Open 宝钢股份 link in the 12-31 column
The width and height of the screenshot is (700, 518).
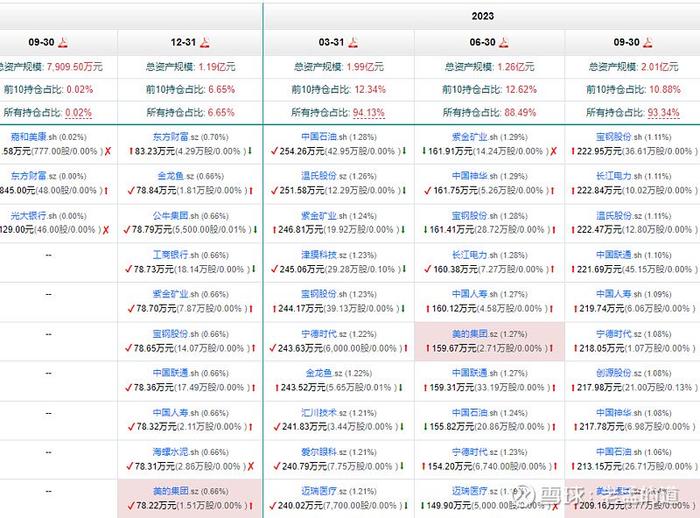tap(171, 334)
